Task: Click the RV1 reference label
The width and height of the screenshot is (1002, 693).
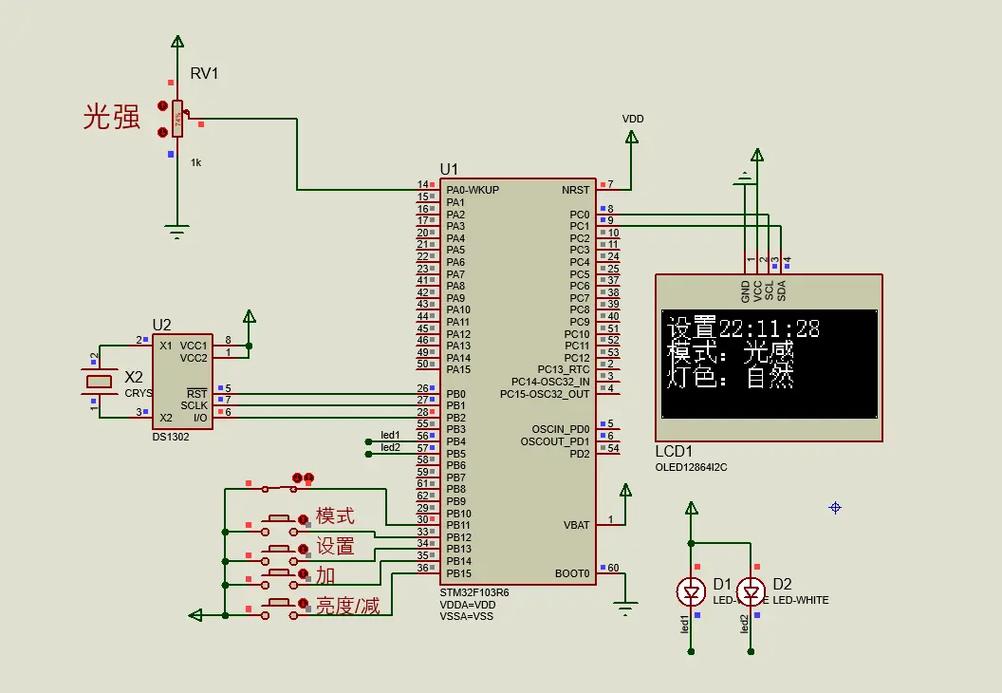Action: click(204, 74)
